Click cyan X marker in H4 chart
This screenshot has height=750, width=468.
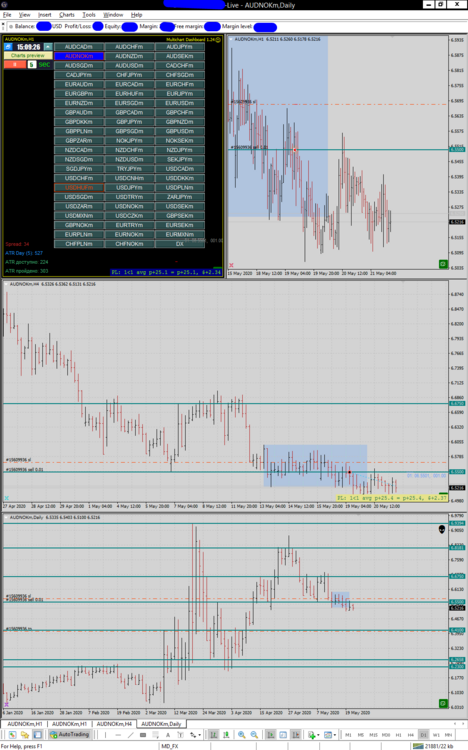coord(7,498)
